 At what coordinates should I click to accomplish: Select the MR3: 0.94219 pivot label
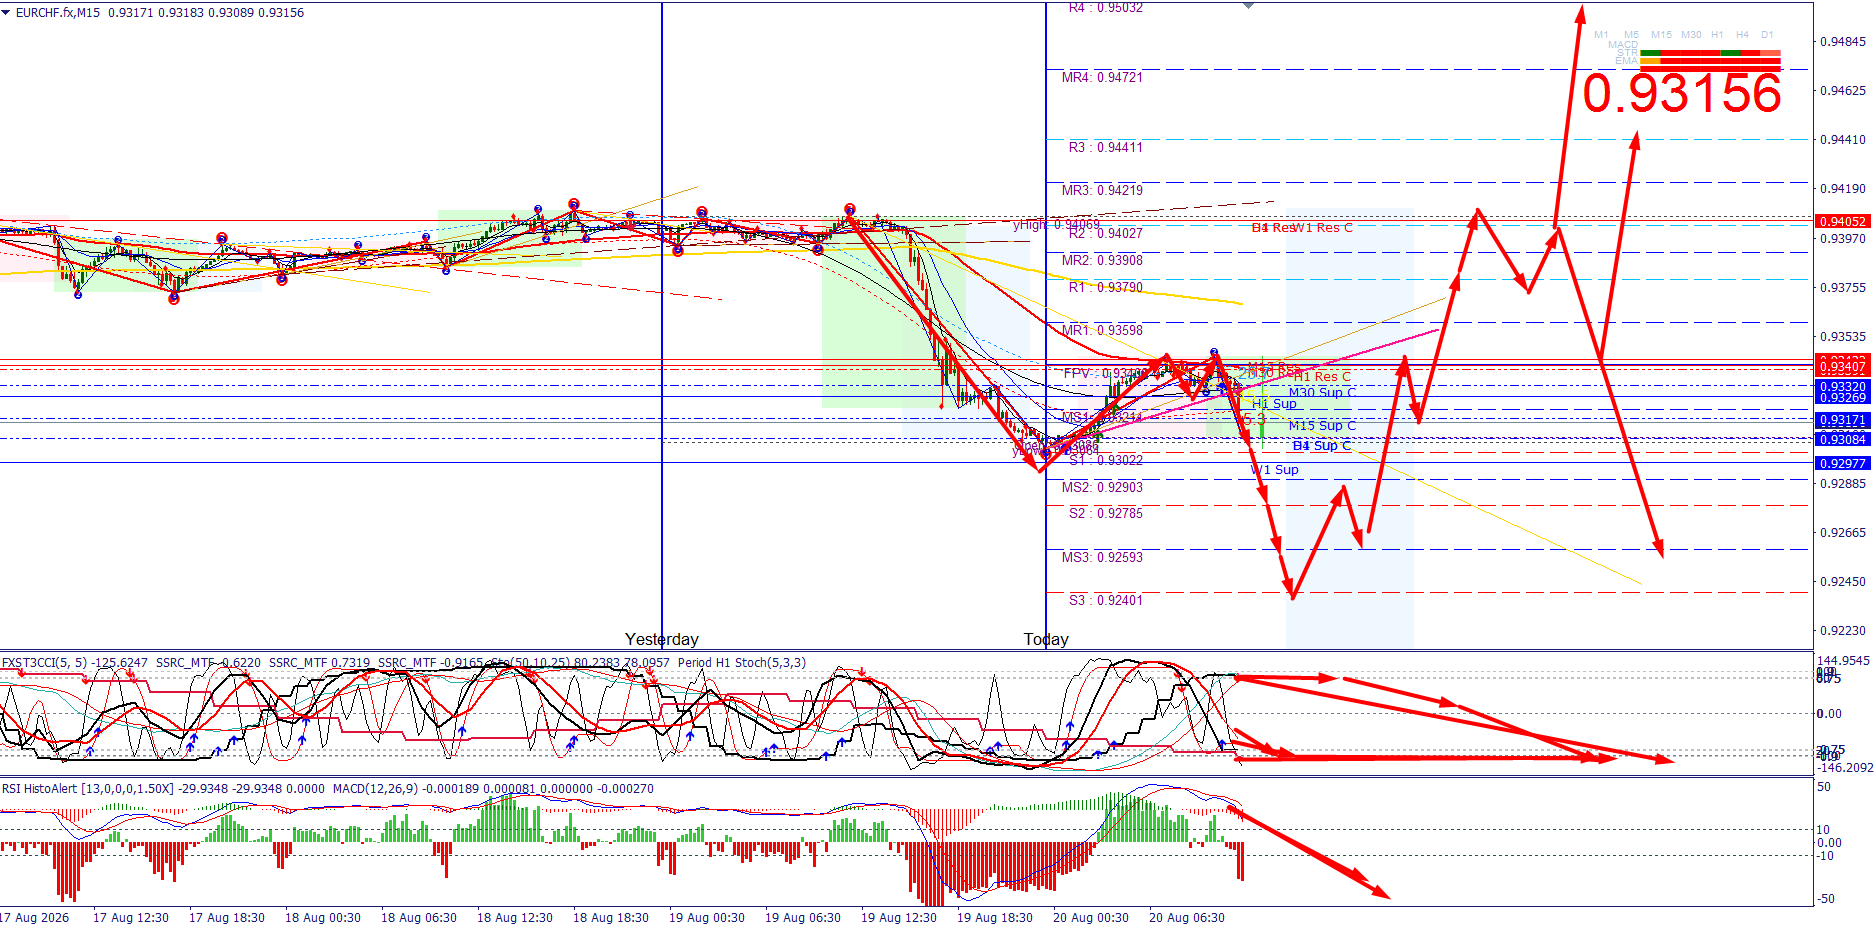1102,190
